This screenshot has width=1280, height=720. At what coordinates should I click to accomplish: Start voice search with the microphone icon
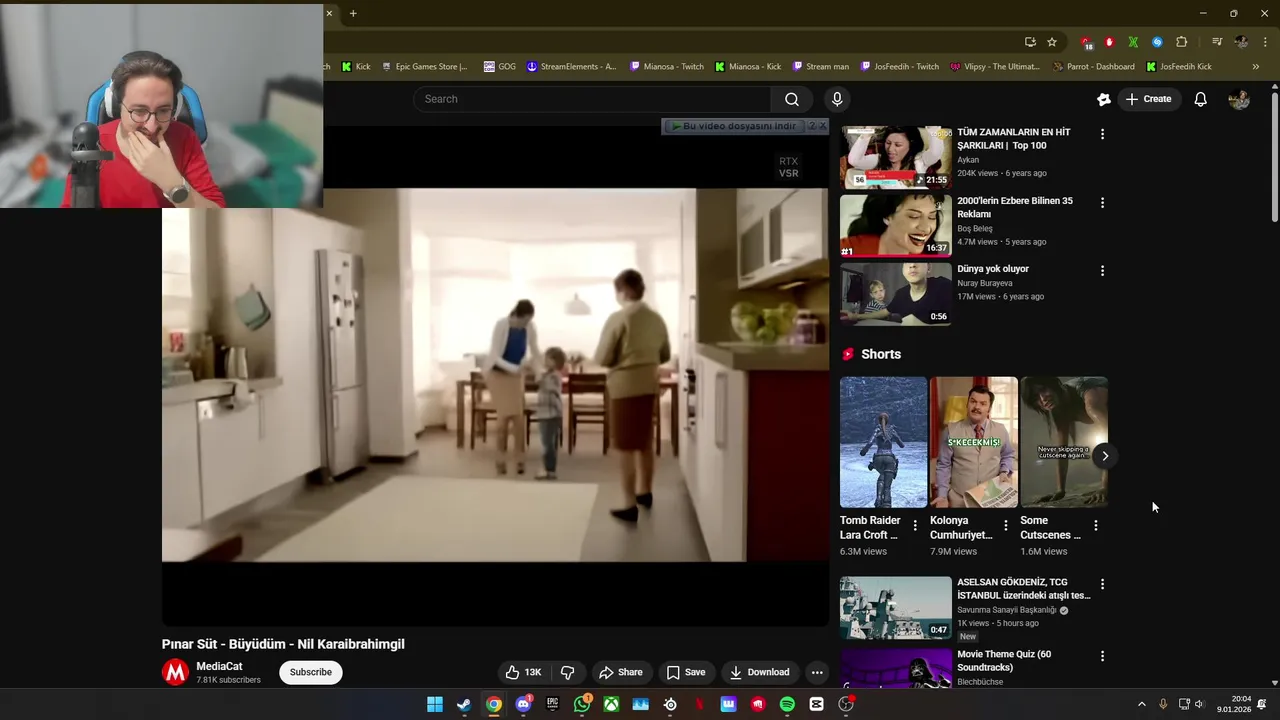point(837,99)
